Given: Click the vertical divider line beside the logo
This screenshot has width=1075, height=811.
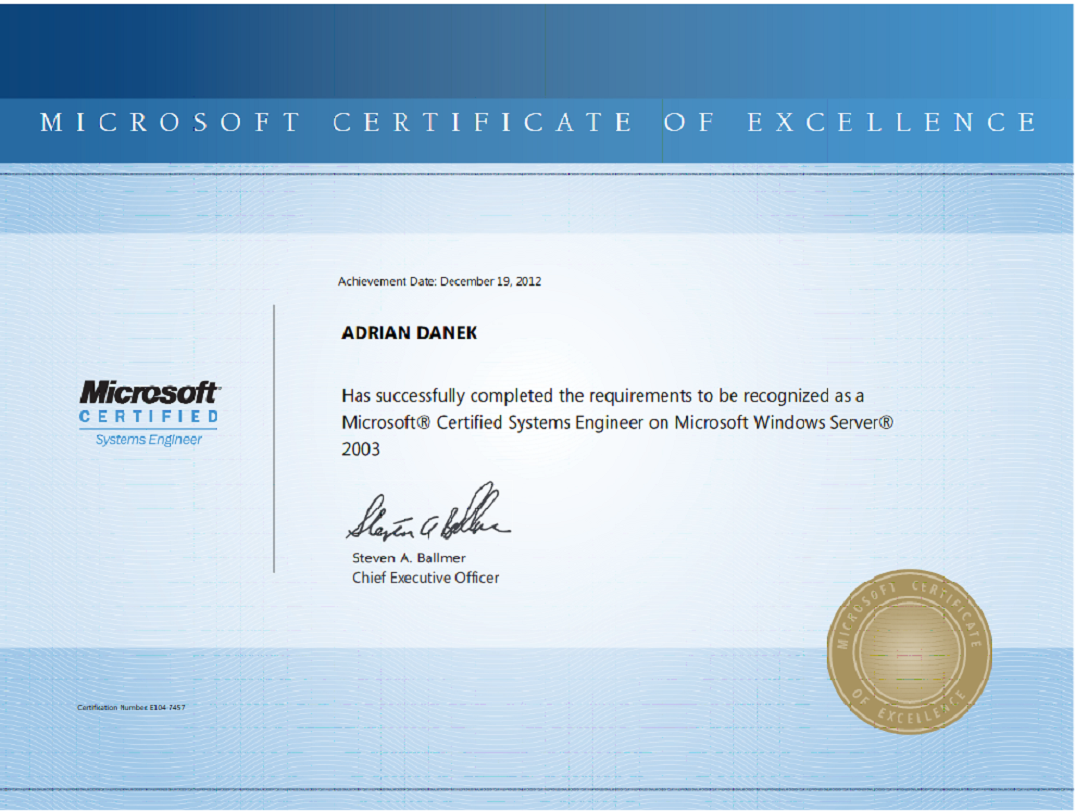Looking at the screenshot, I should (274, 438).
